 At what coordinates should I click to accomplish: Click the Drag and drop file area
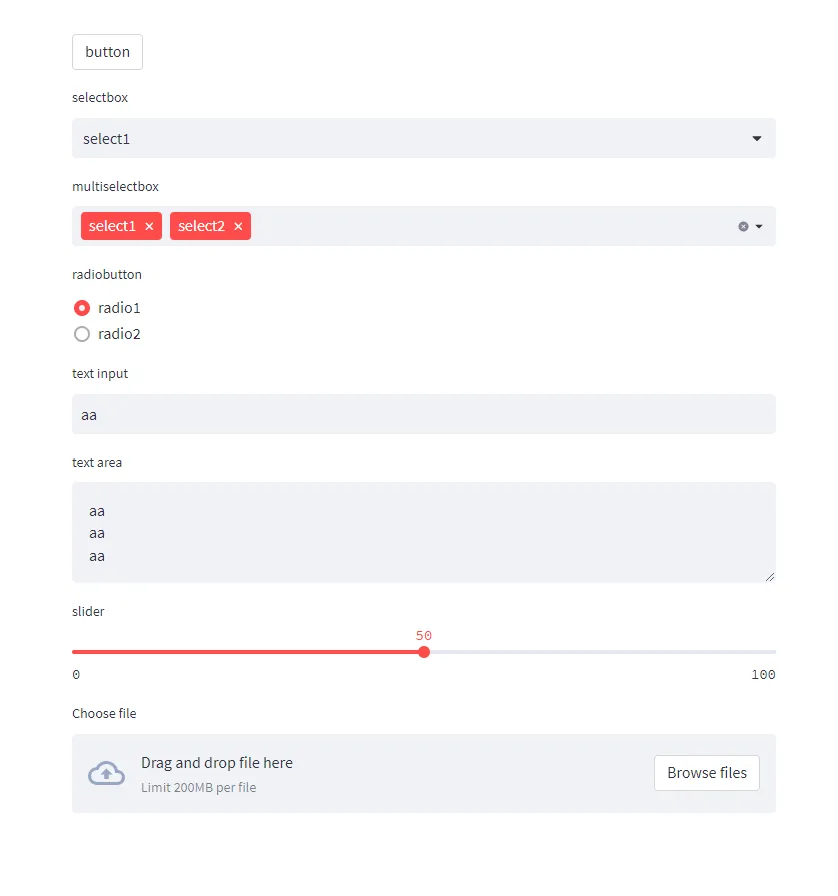(x=424, y=773)
